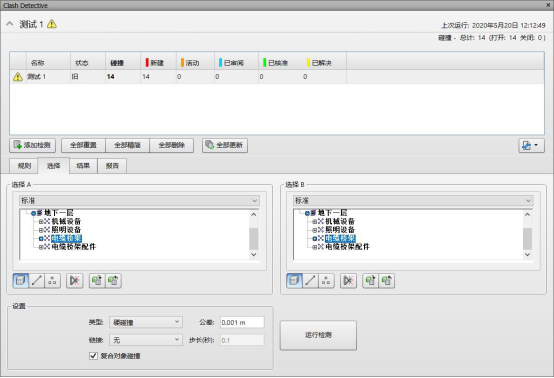
Task: Click warning icon next to 测试 1 title
Action: point(52,24)
